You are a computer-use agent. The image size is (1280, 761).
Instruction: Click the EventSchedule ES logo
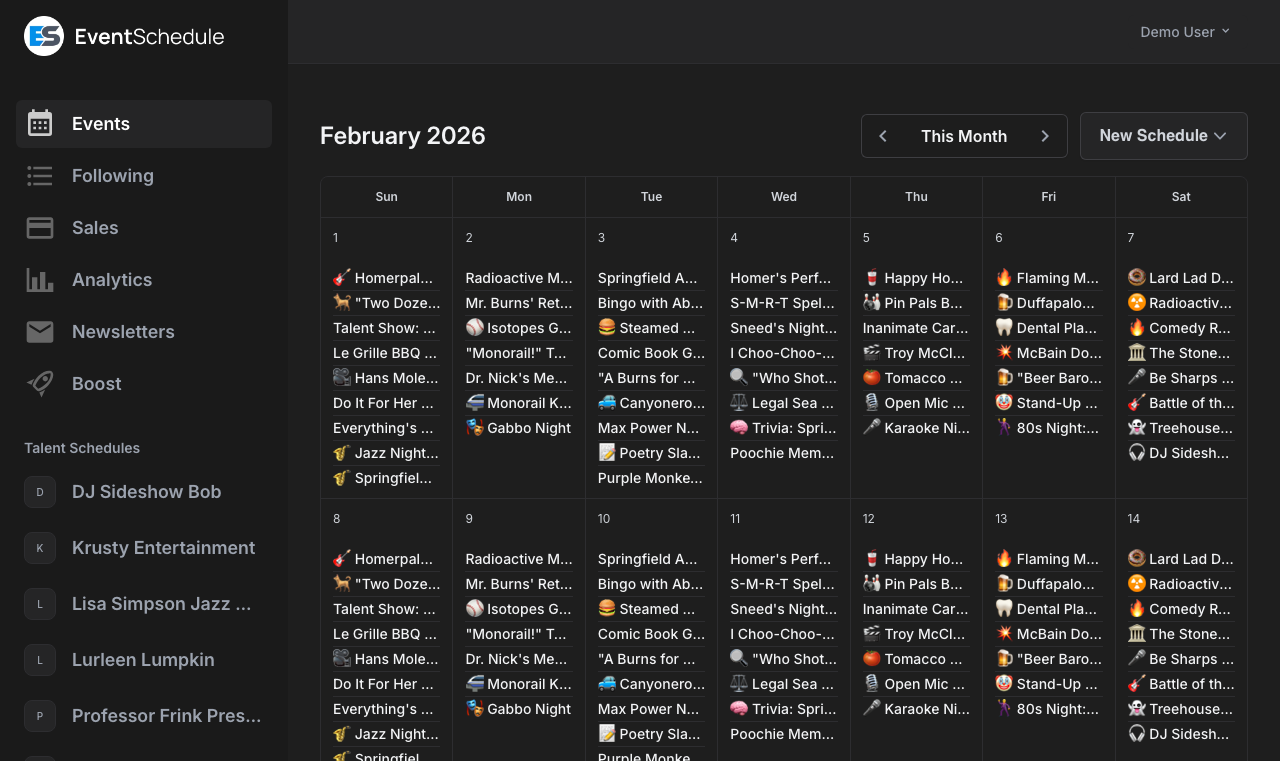[x=41, y=35]
